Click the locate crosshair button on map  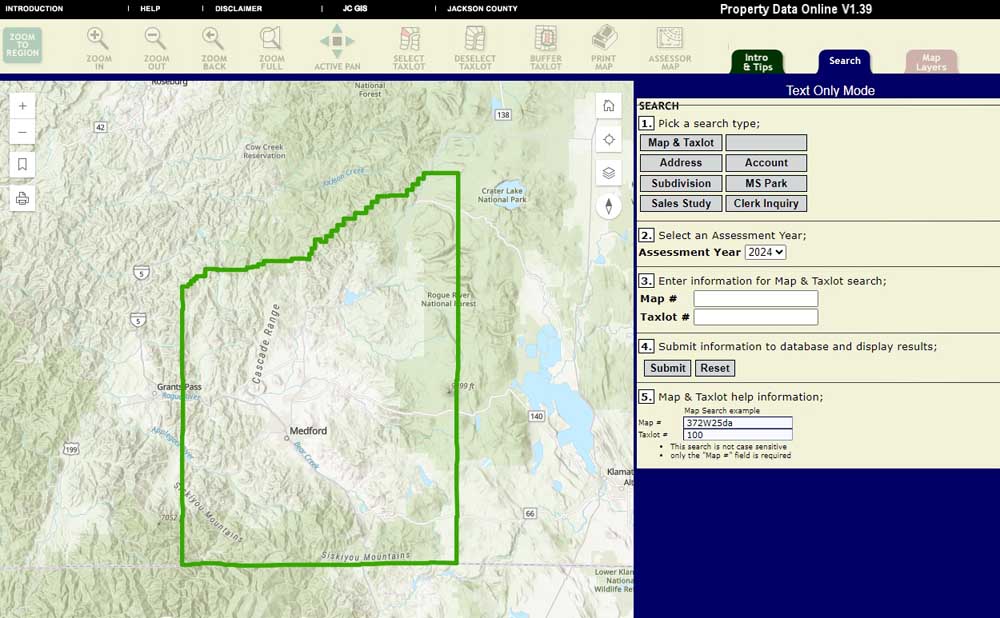point(608,139)
